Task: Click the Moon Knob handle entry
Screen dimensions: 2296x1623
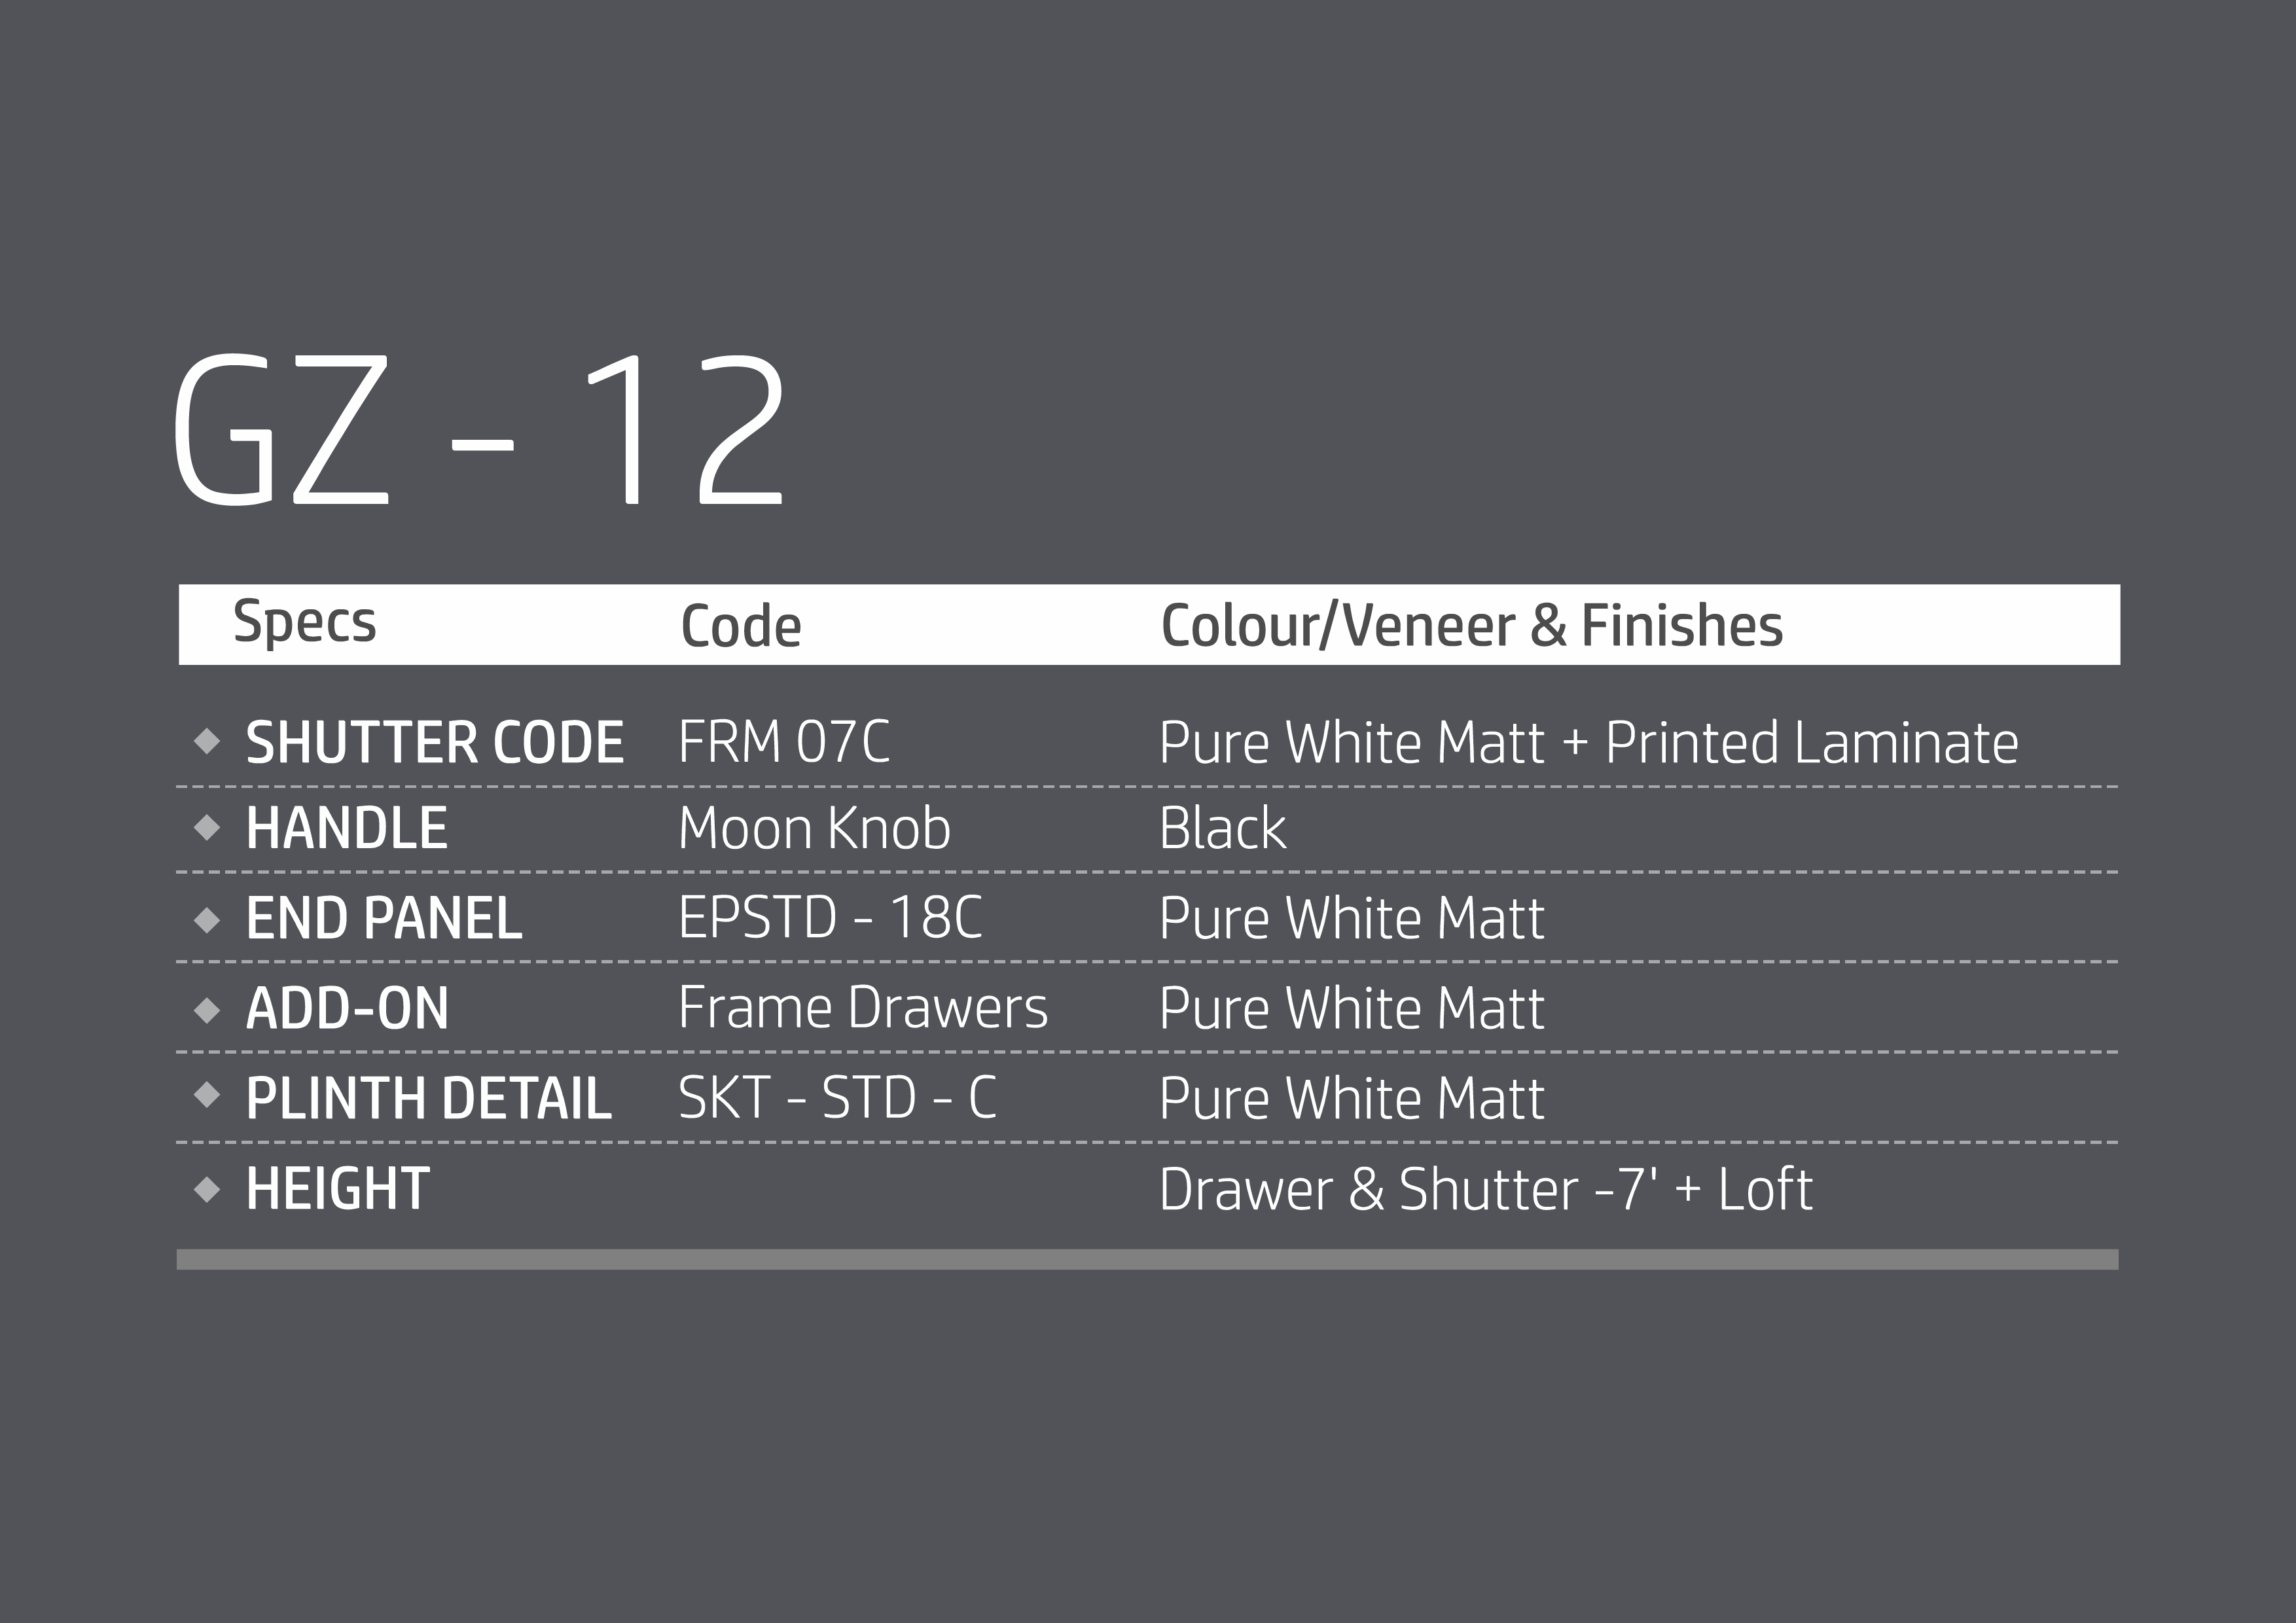Action: 814,829
